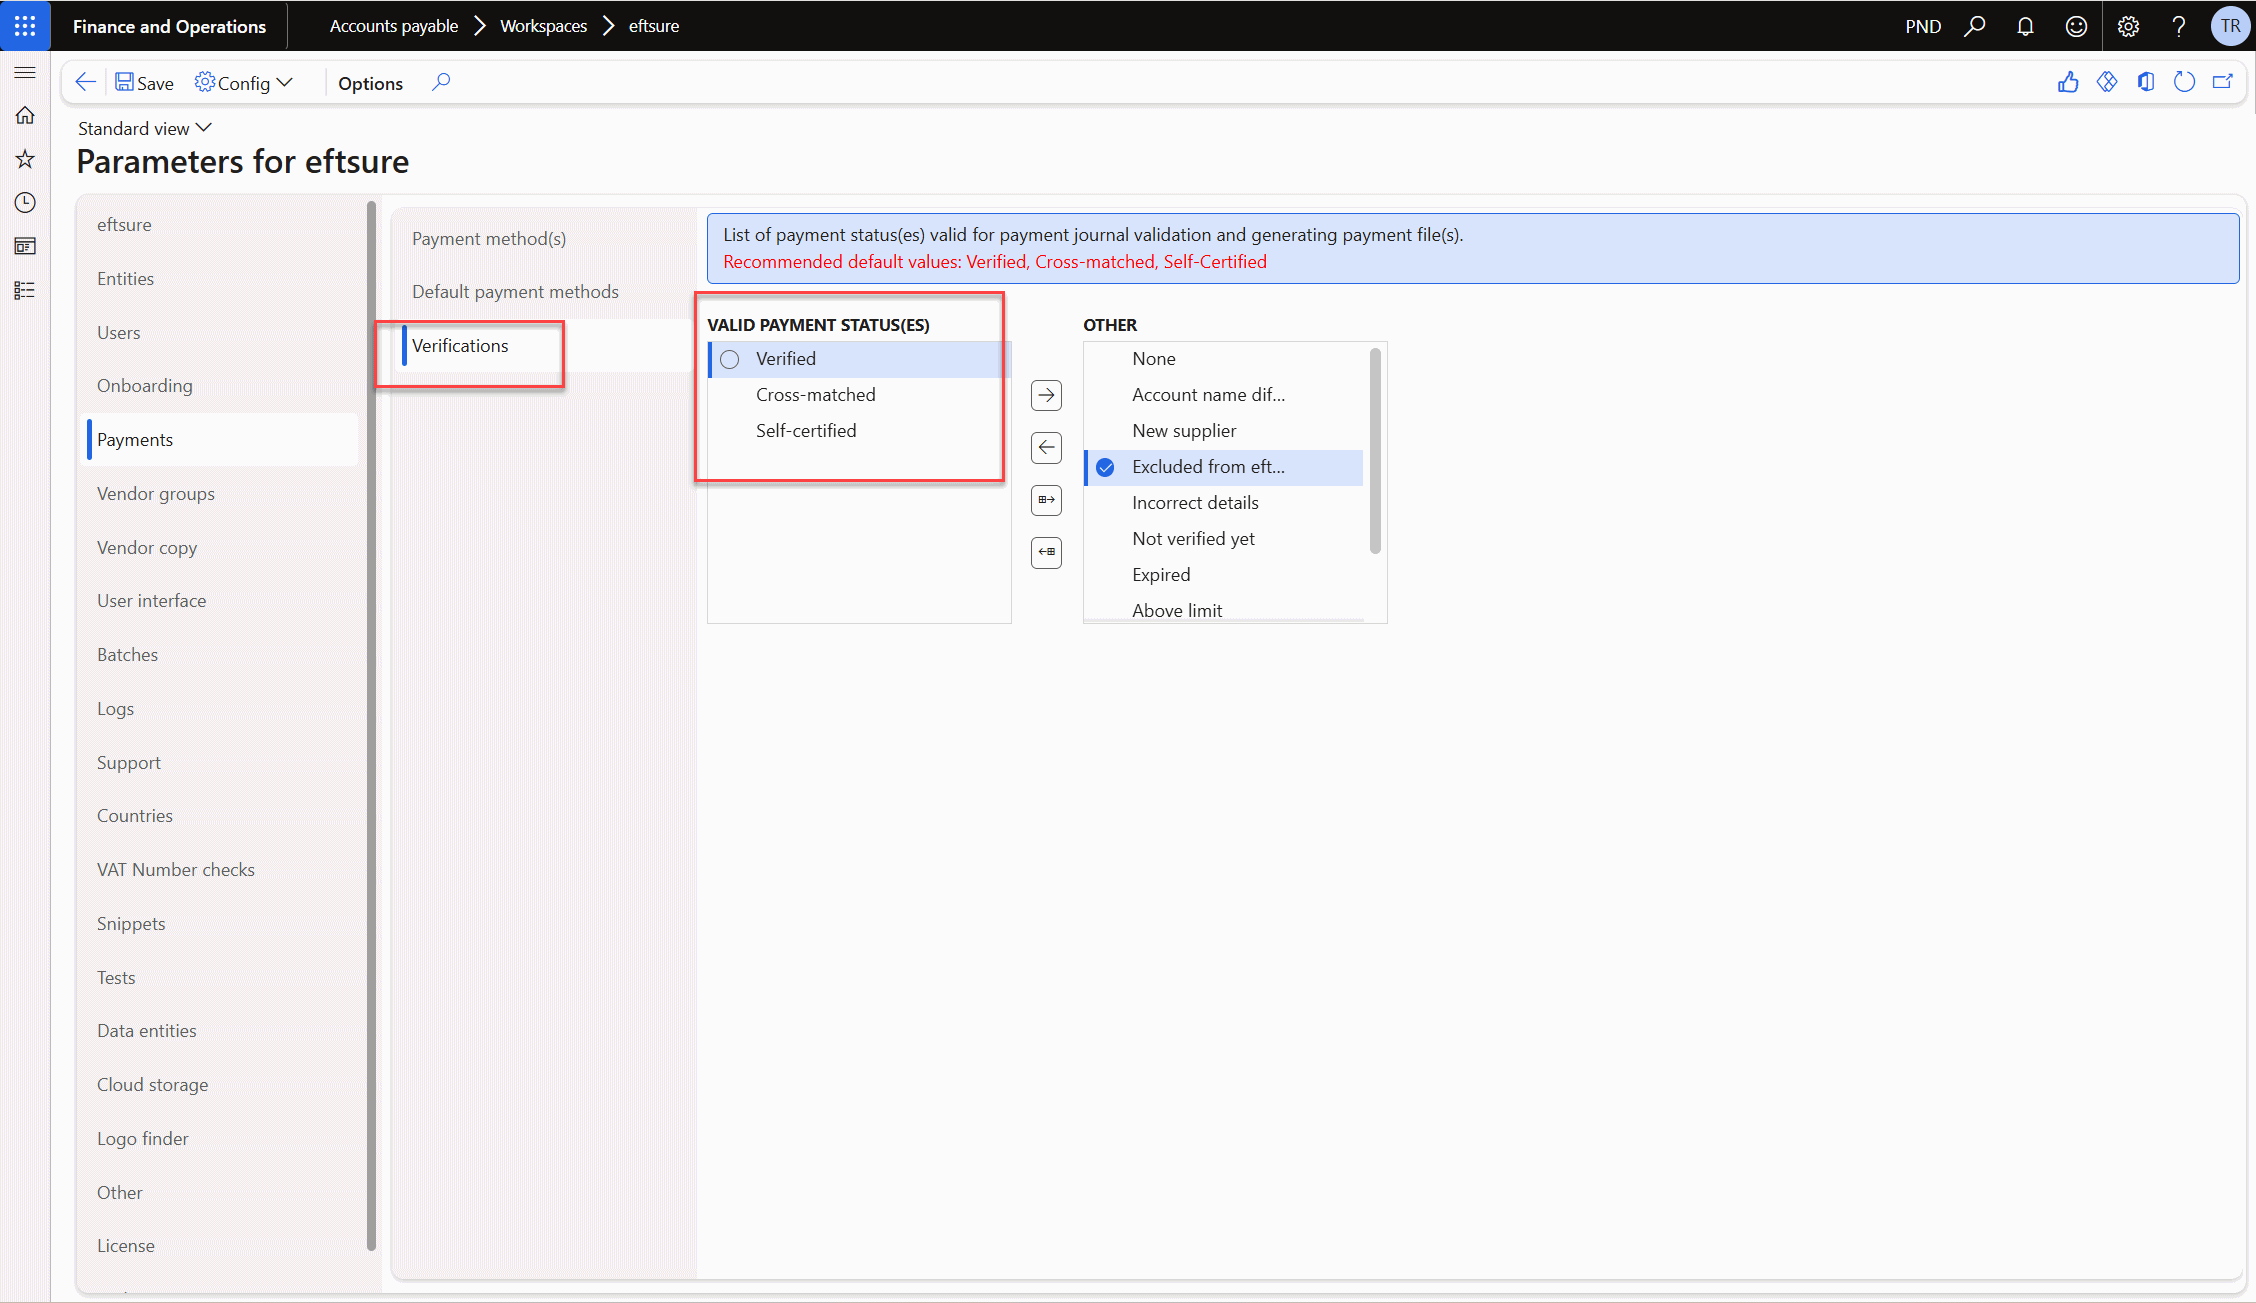Select Self-certified in valid statuses
Screen dimensions: 2256x1303
(860, 431)
